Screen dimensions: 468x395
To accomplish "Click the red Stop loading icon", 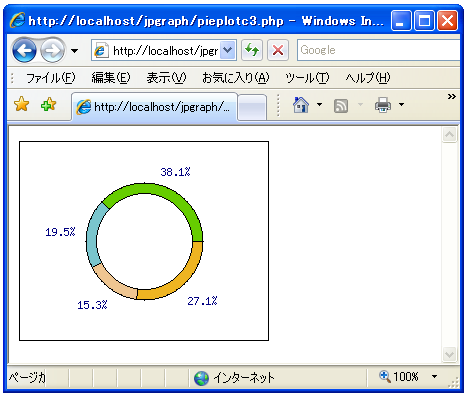I will pyautogui.click(x=278, y=50).
